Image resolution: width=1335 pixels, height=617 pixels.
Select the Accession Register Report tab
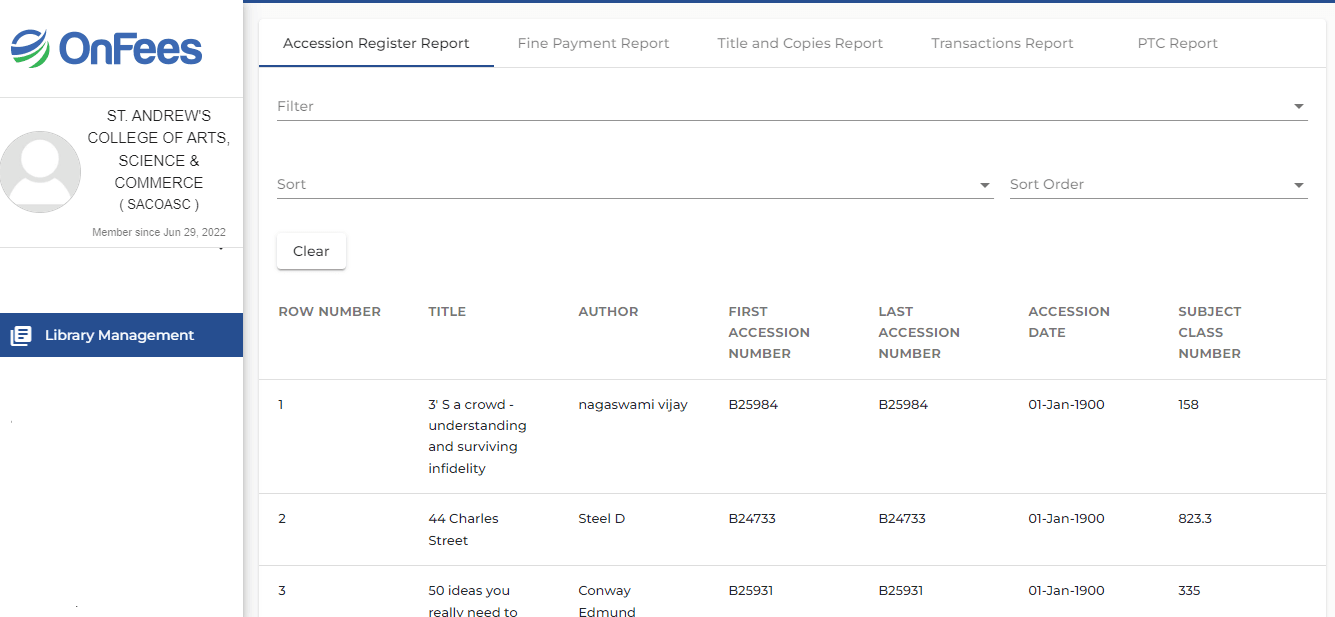pyautogui.click(x=376, y=44)
